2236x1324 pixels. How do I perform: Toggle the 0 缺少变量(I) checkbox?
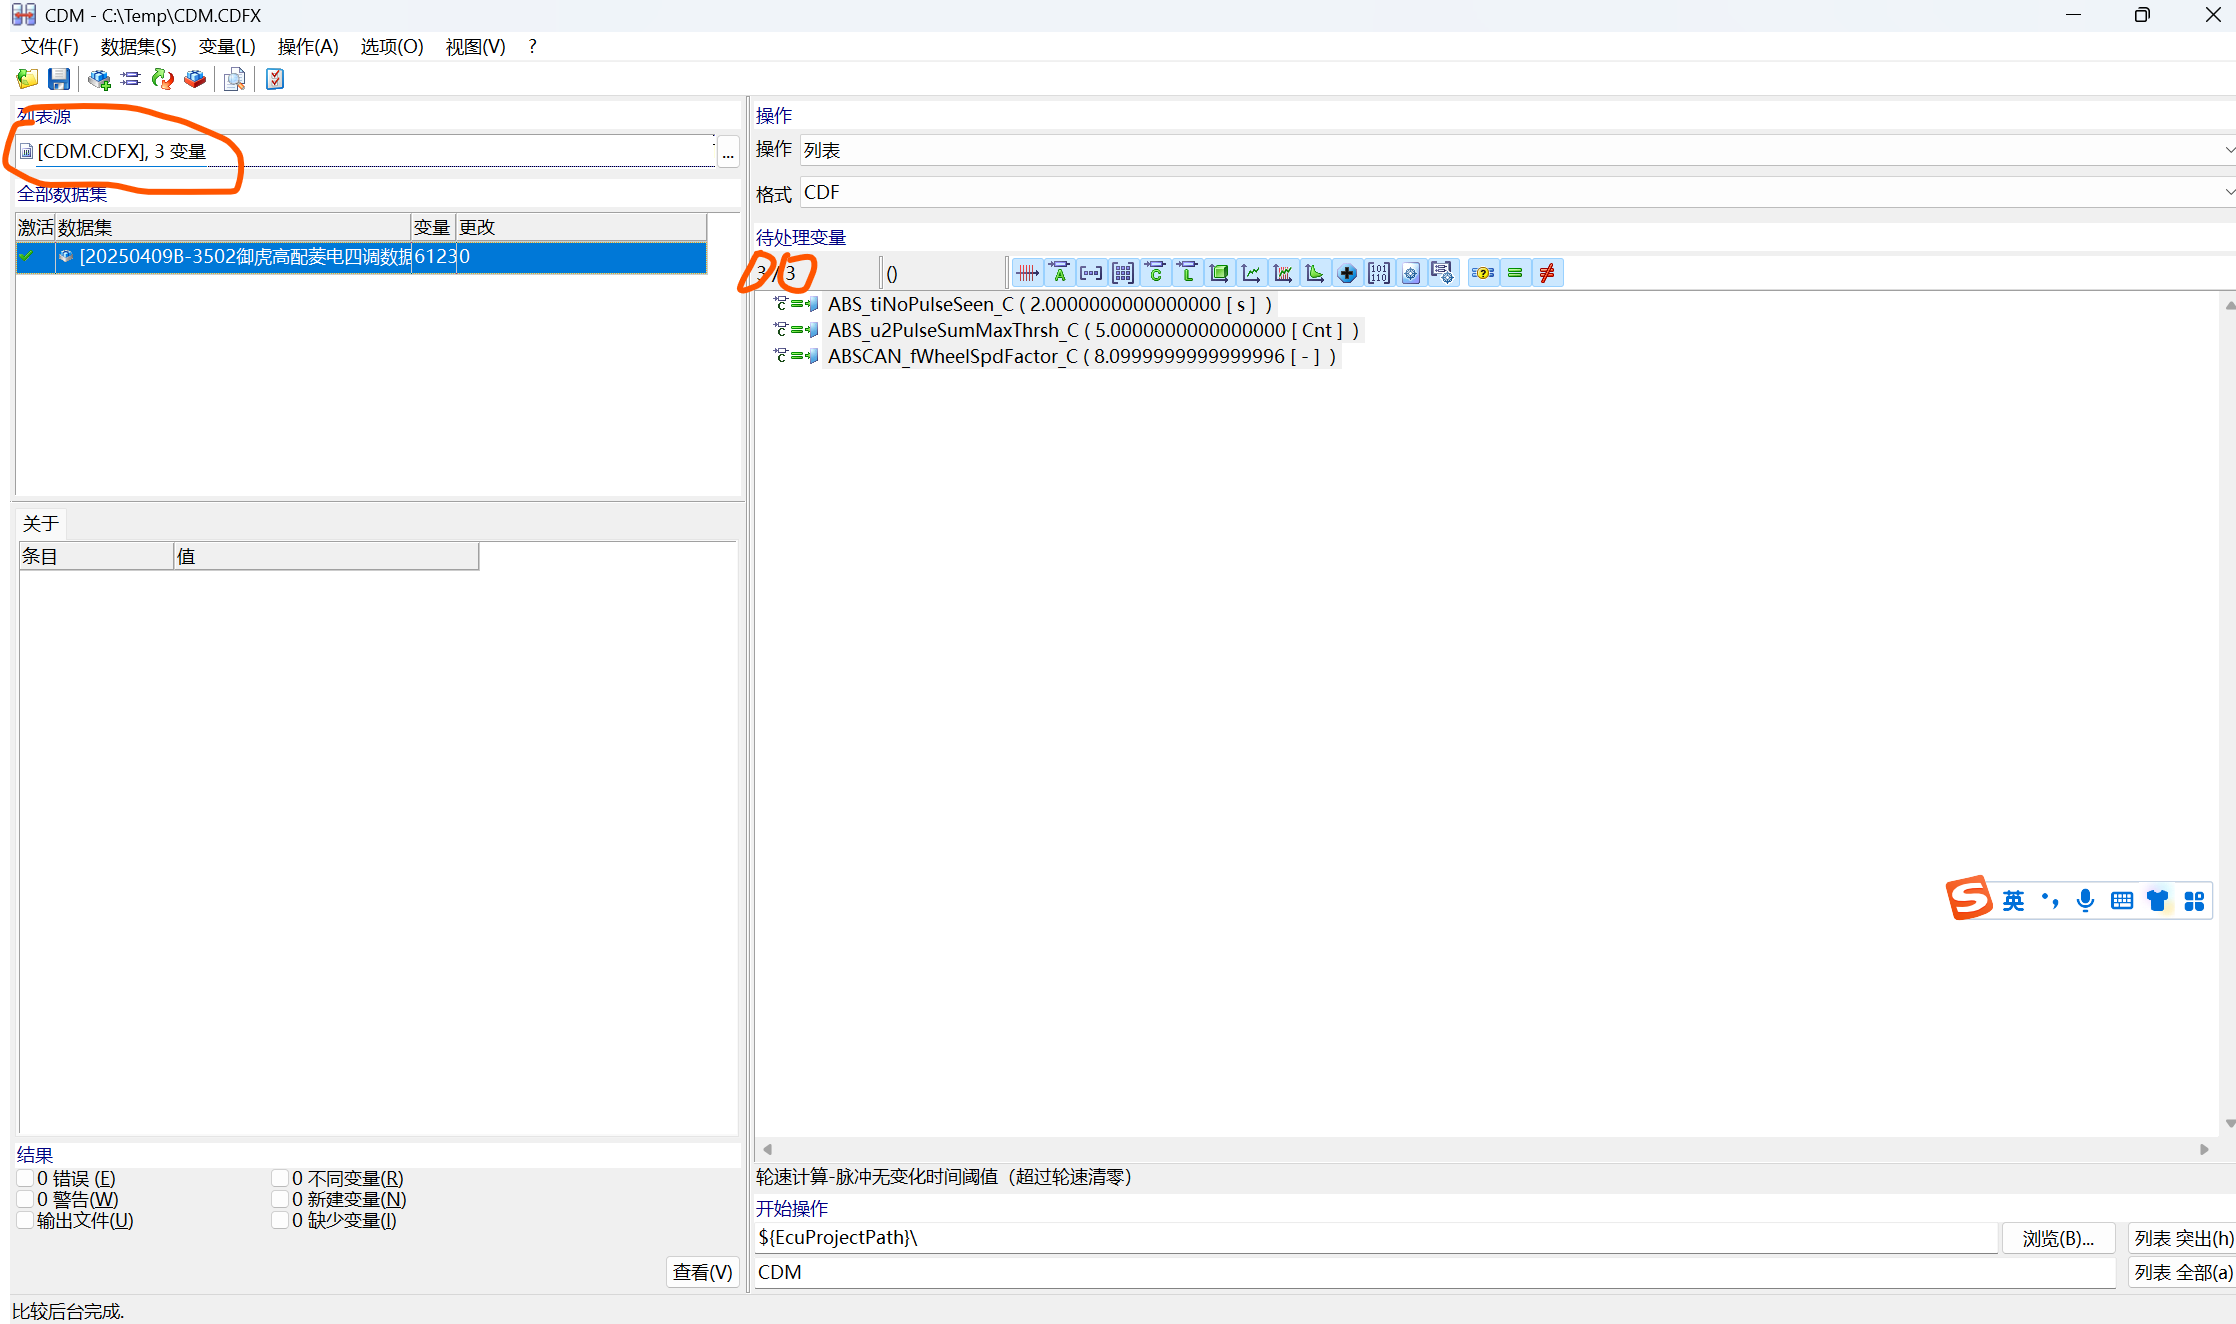(280, 1220)
